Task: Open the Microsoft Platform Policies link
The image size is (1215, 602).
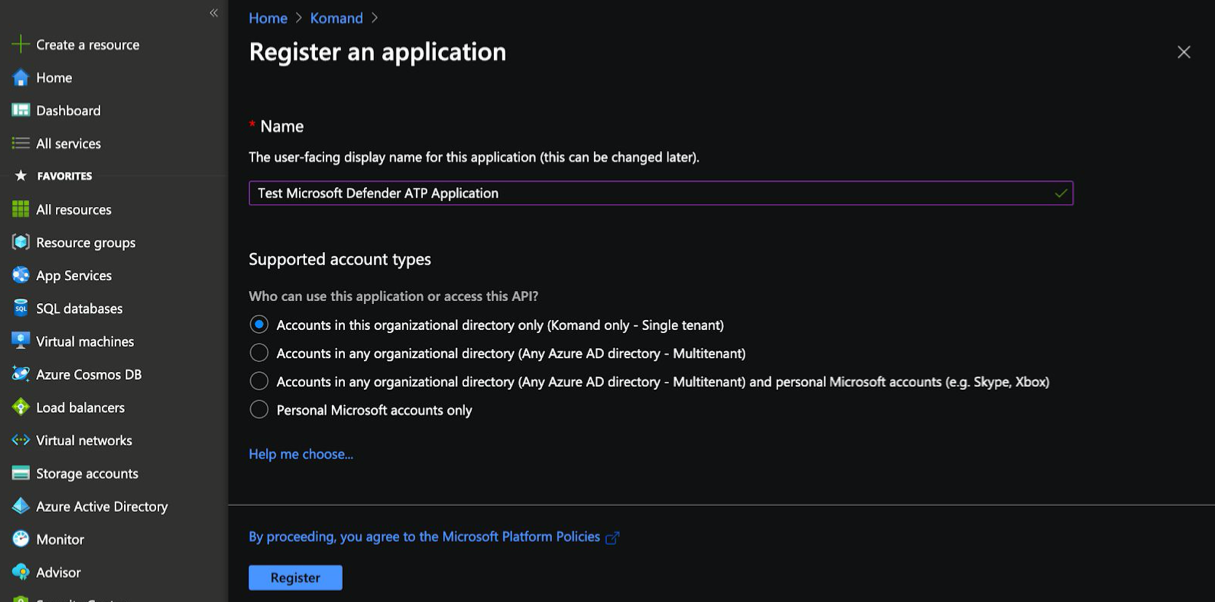Action: pyautogui.click(x=424, y=537)
